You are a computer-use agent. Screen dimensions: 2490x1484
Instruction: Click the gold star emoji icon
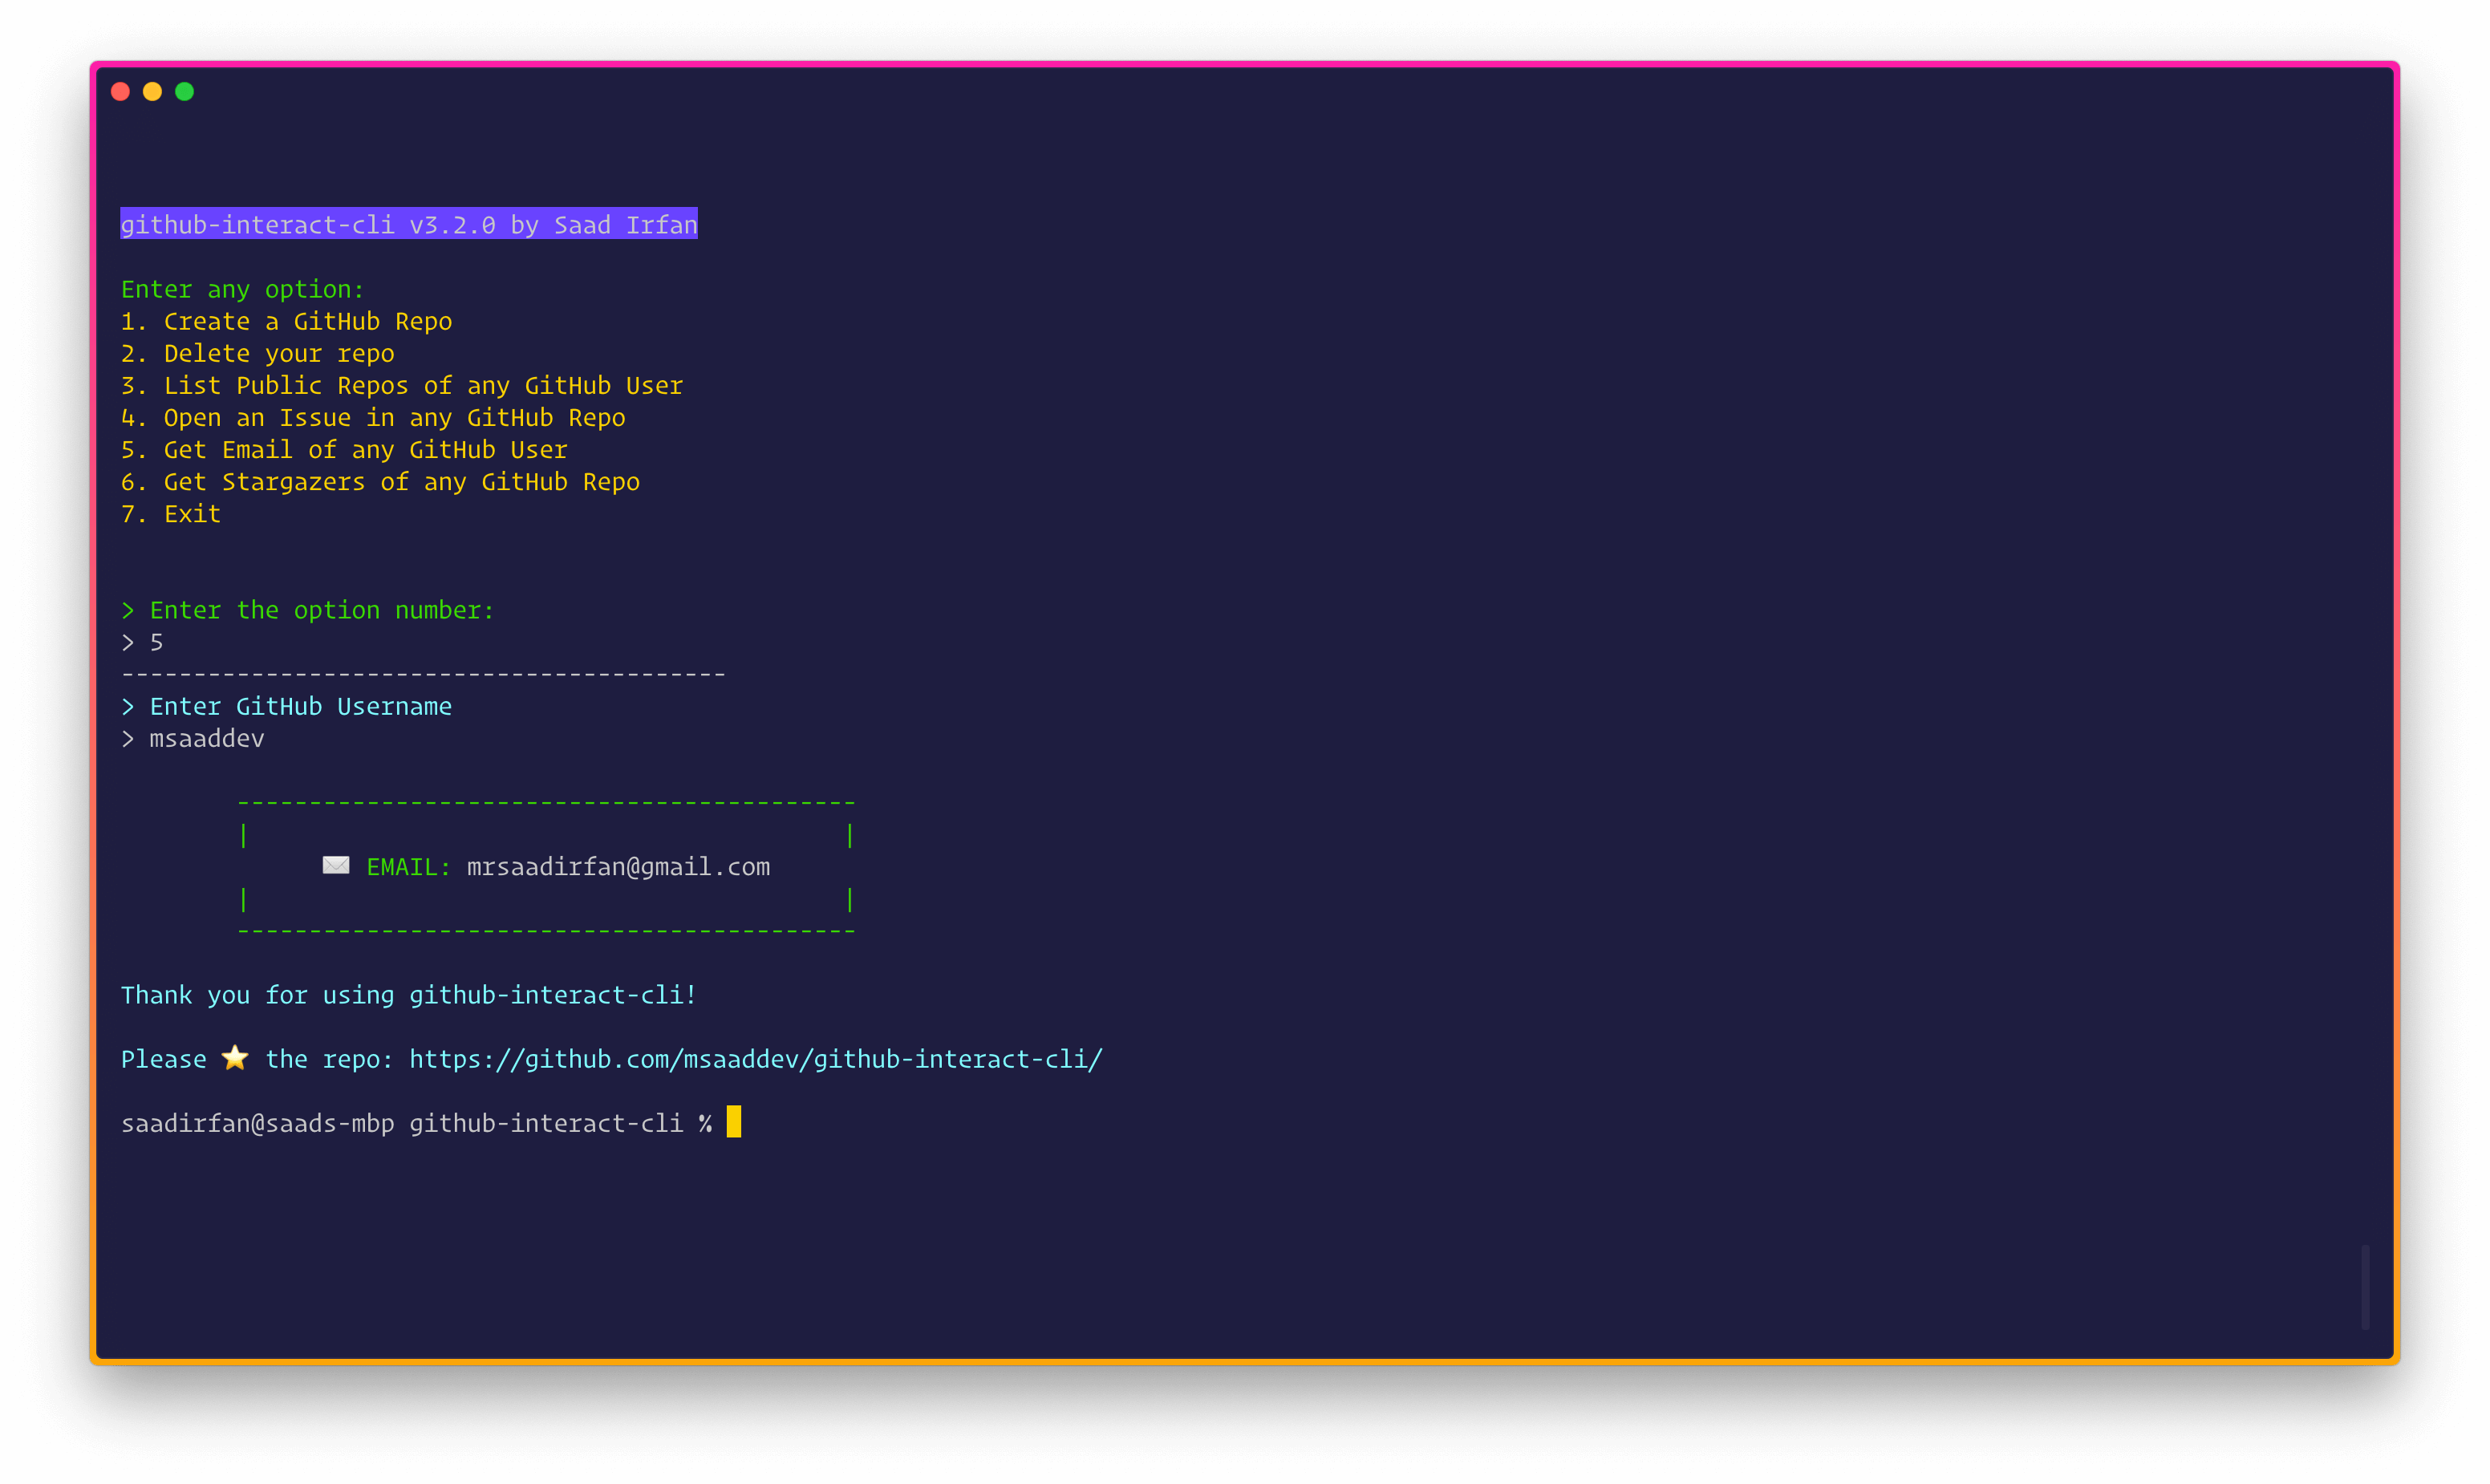coord(235,1057)
